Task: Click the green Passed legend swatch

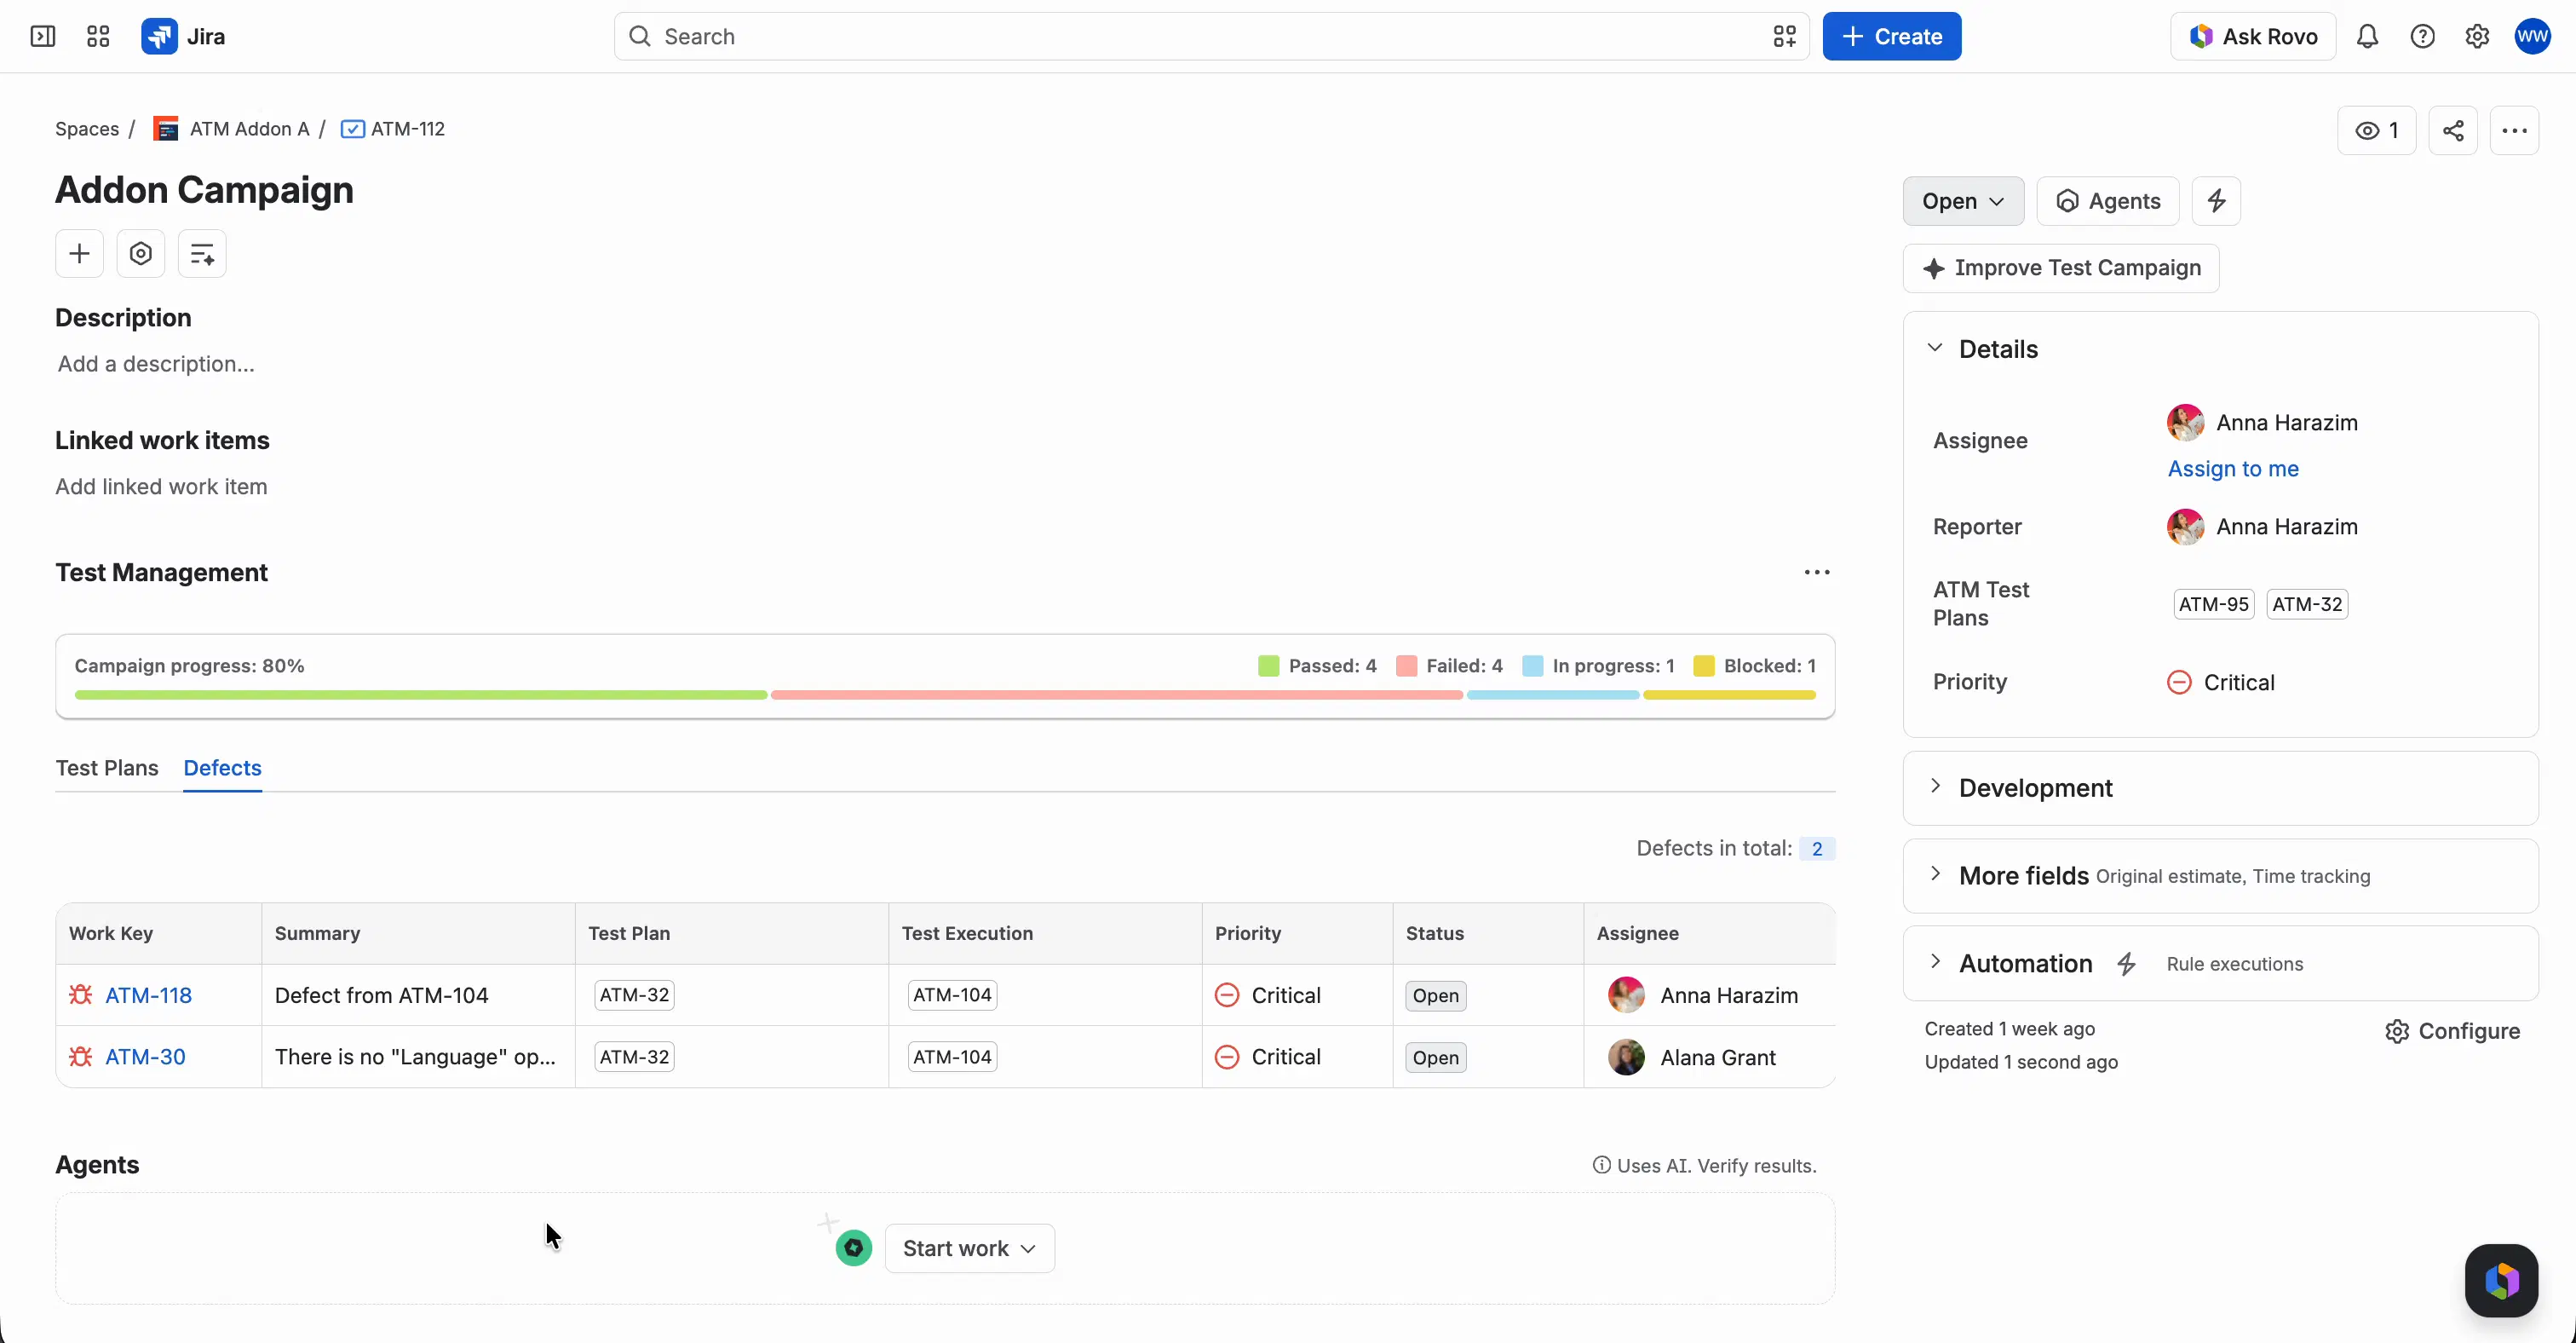Action: point(1268,666)
